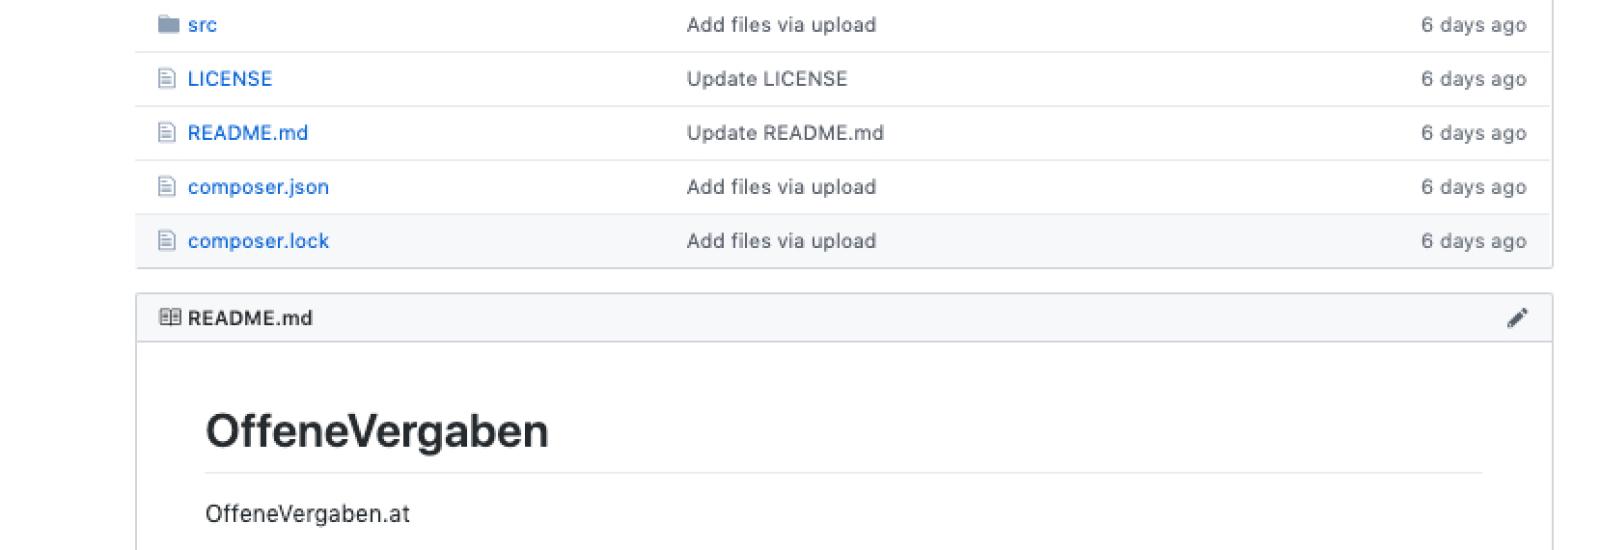
Task: Click the README.md file icon in list
Action: point(167,132)
